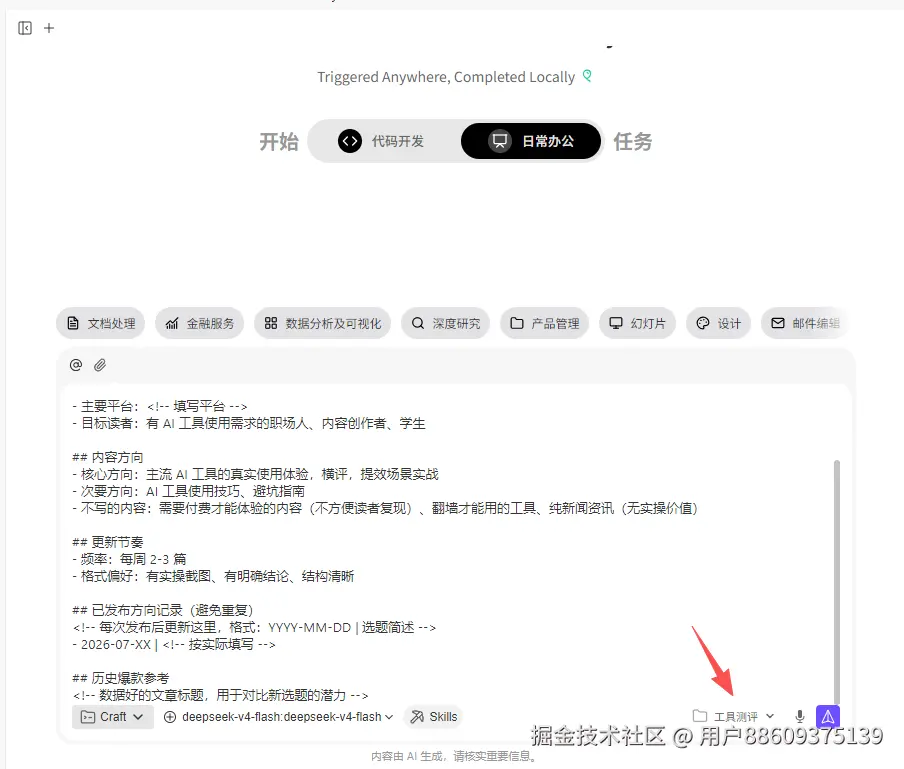Attach a file with paperclip icon
This screenshot has width=904, height=769.
[100, 365]
